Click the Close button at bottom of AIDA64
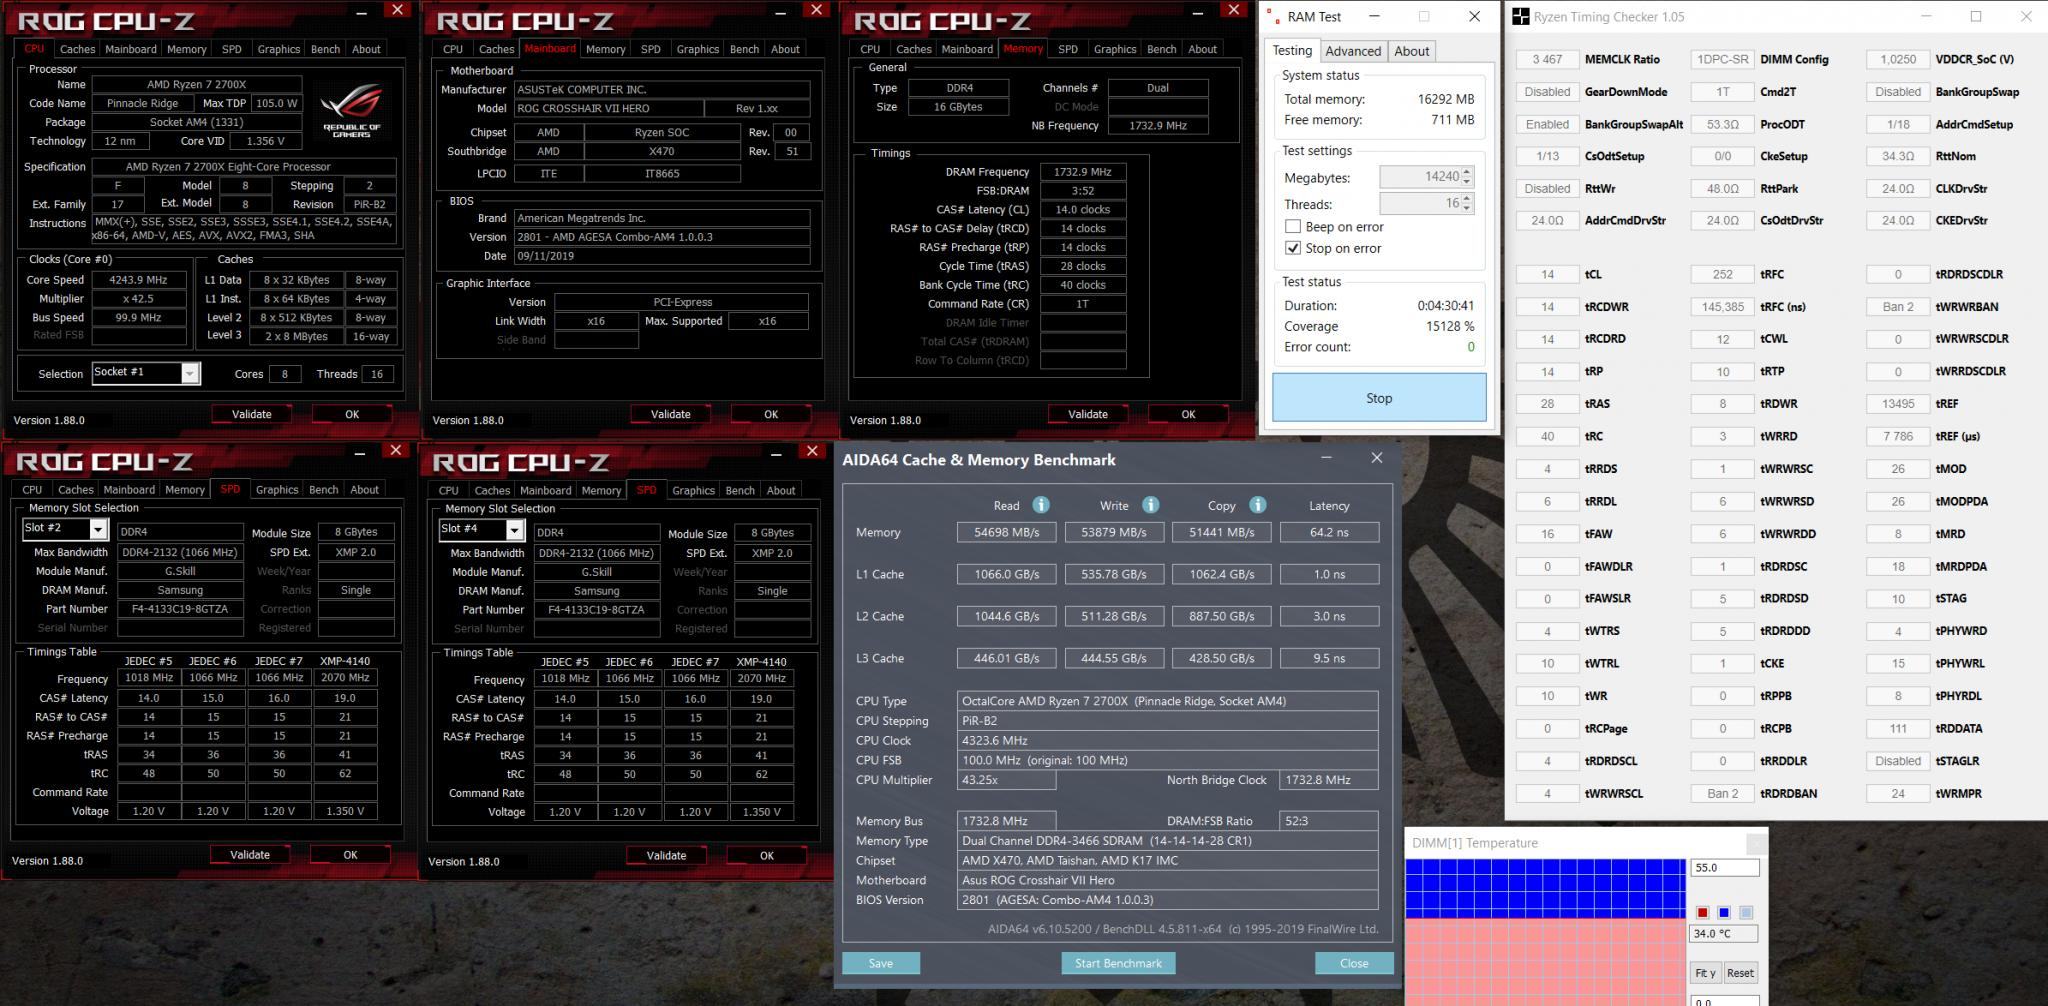The width and height of the screenshot is (2048, 1006). tap(1354, 963)
